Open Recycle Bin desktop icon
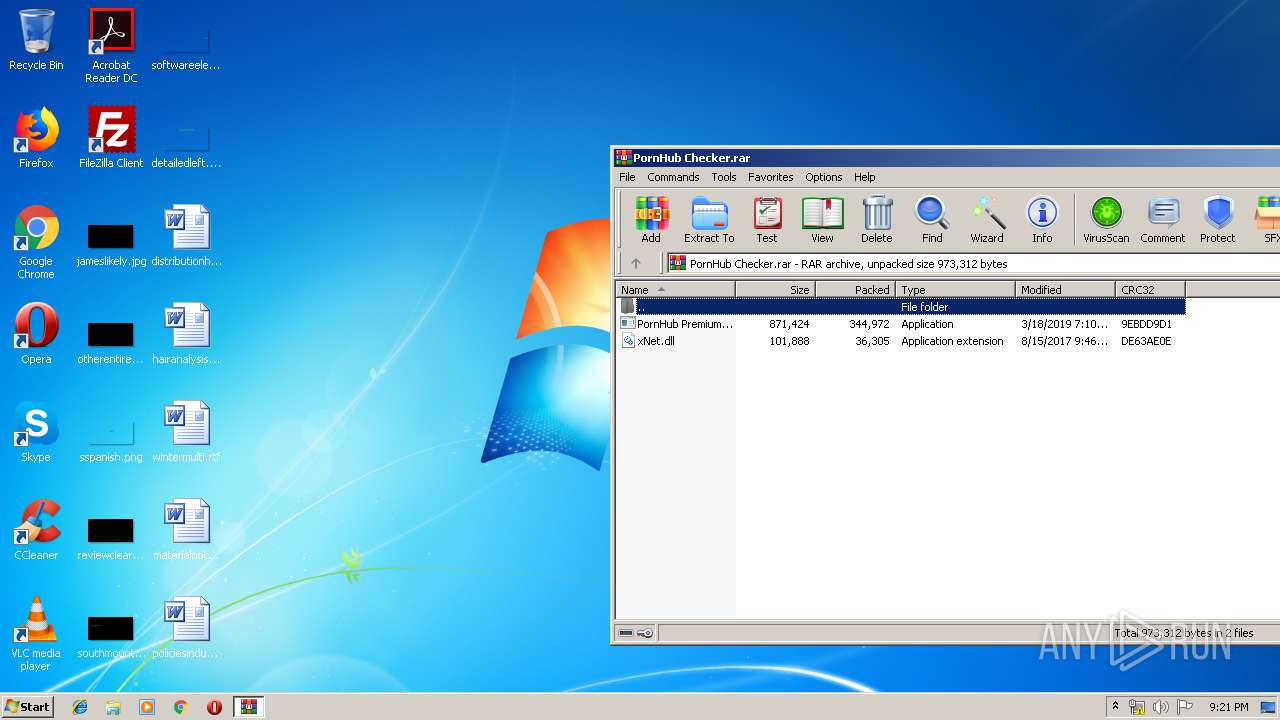 tap(36, 40)
